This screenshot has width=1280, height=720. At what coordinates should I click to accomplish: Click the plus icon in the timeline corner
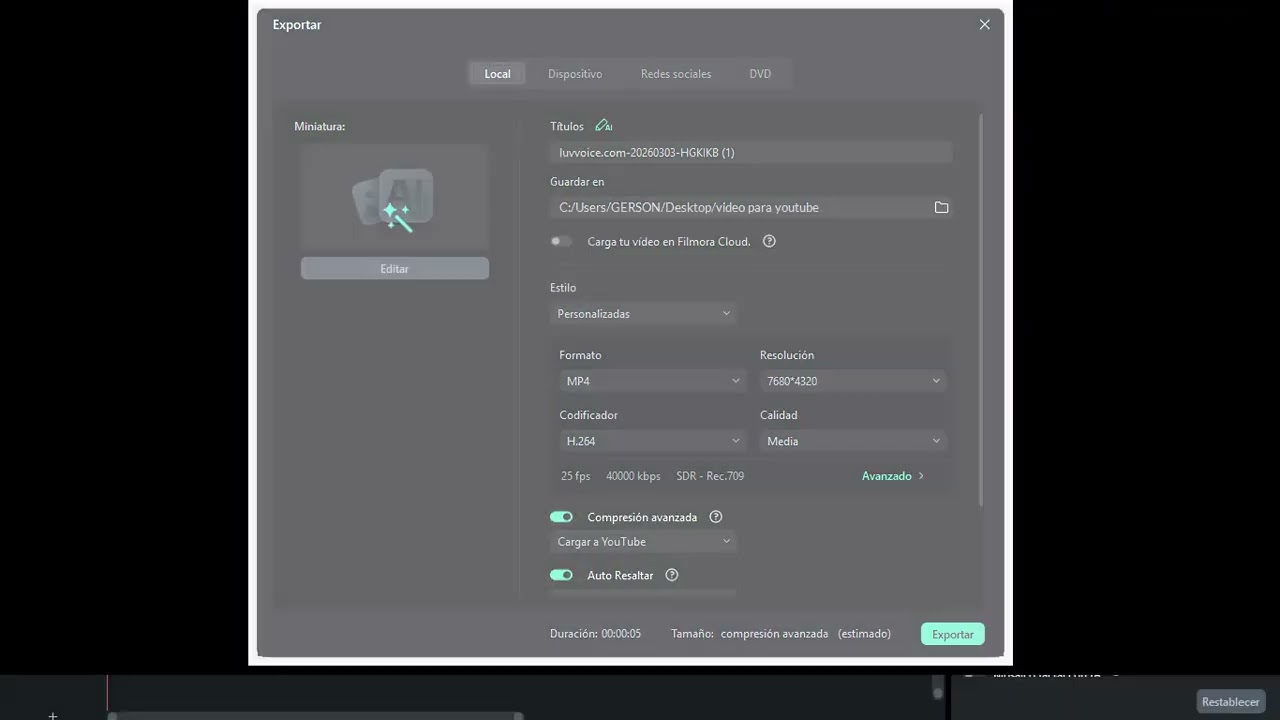coord(53,715)
